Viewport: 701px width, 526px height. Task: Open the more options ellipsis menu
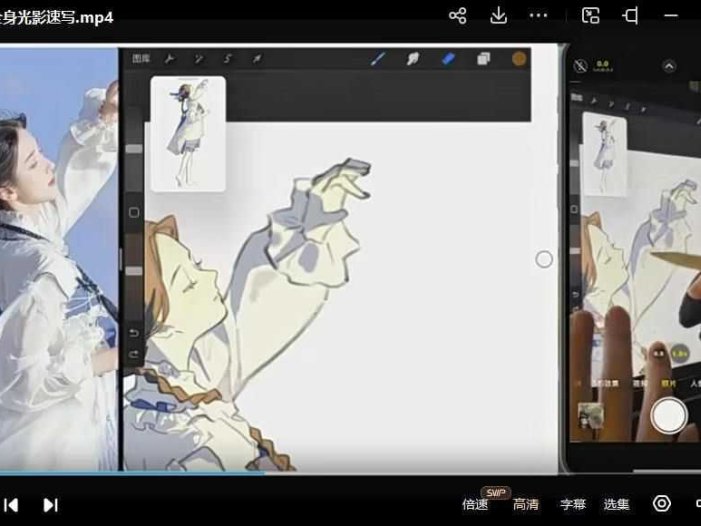coord(538,16)
